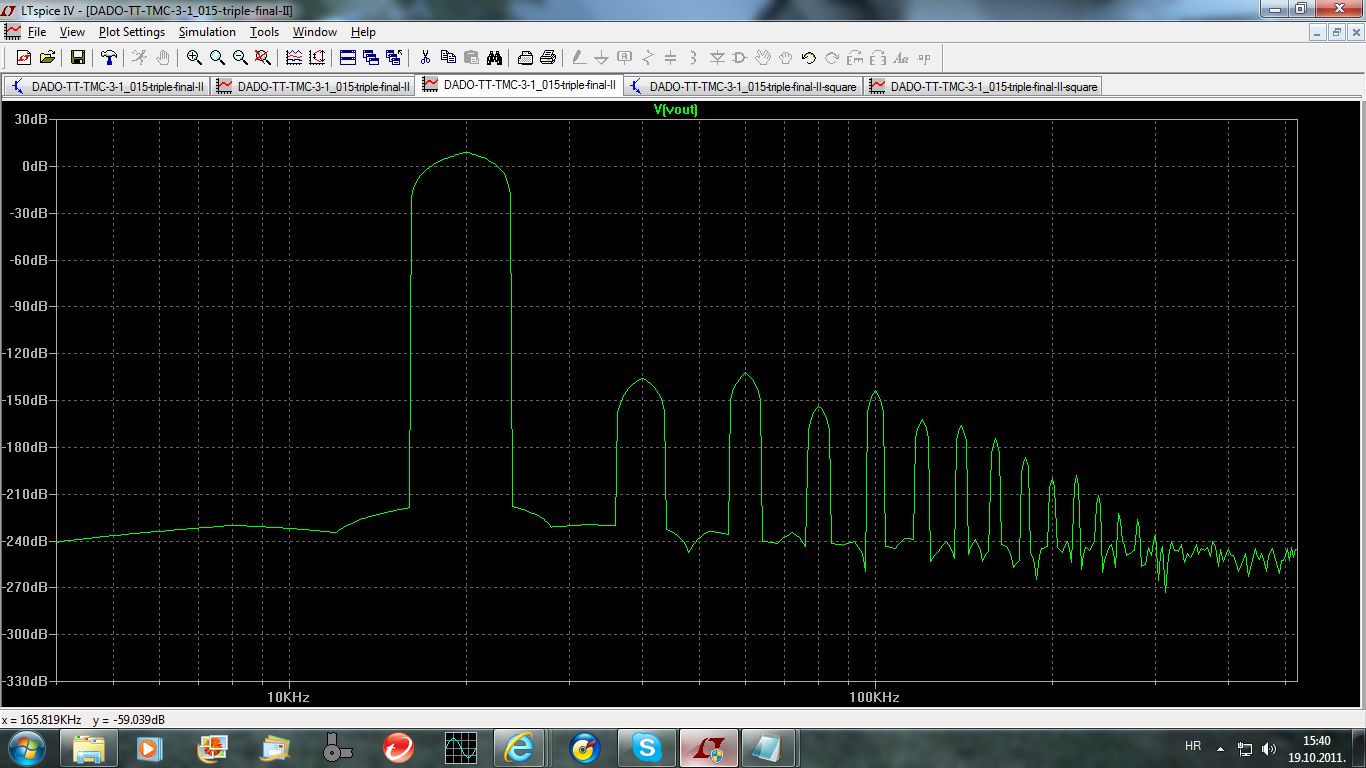This screenshot has width=1366, height=768.
Task: Click the volume speaker tray icon
Action: pyautogui.click(x=1269, y=748)
